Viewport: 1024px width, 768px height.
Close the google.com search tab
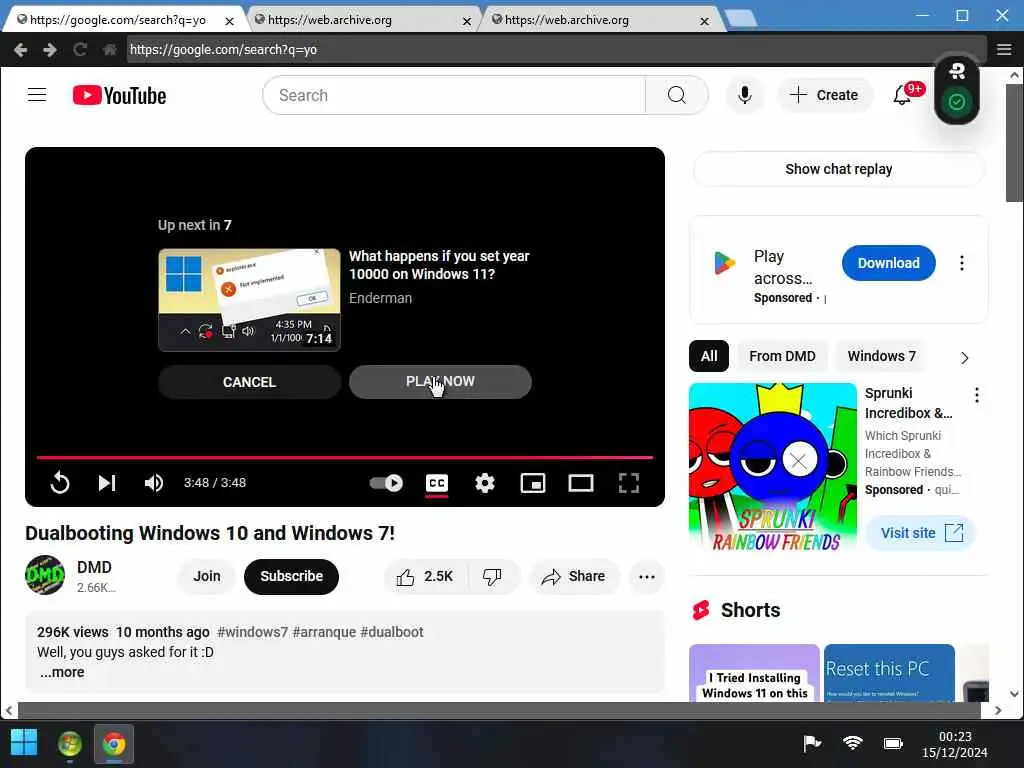tap(229, 21)
